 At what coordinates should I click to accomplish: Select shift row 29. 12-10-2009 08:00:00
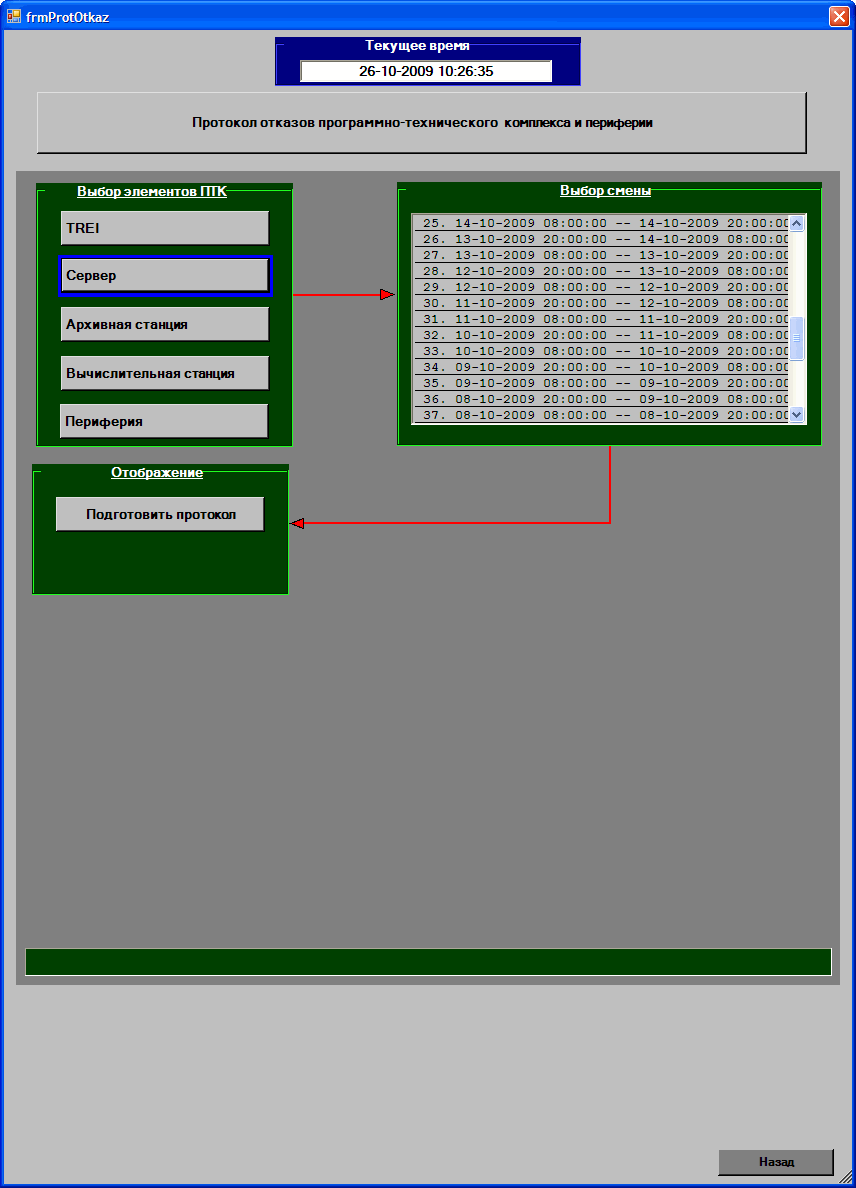(x=601, y=287)
